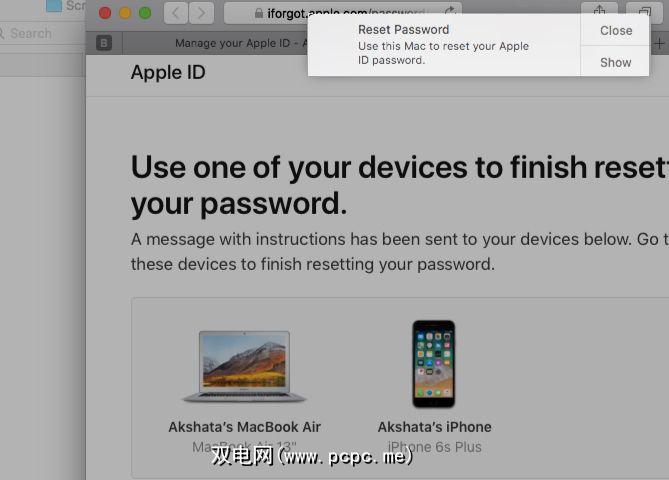Select the Akshata's iPhone label
669x480 pixels.
coord(434,427)
